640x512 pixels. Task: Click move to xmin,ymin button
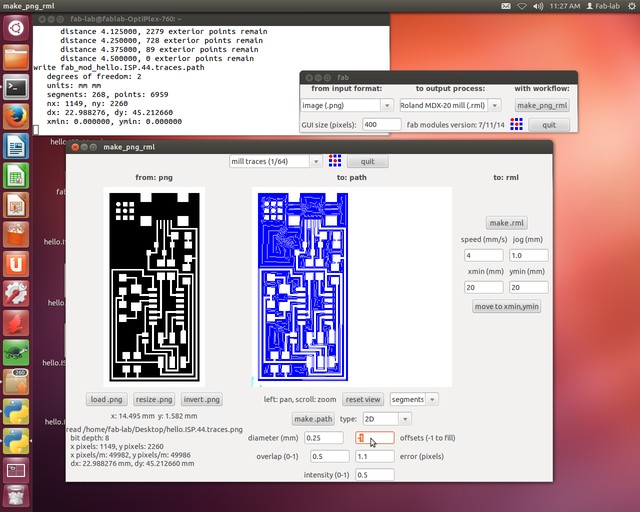507,306
